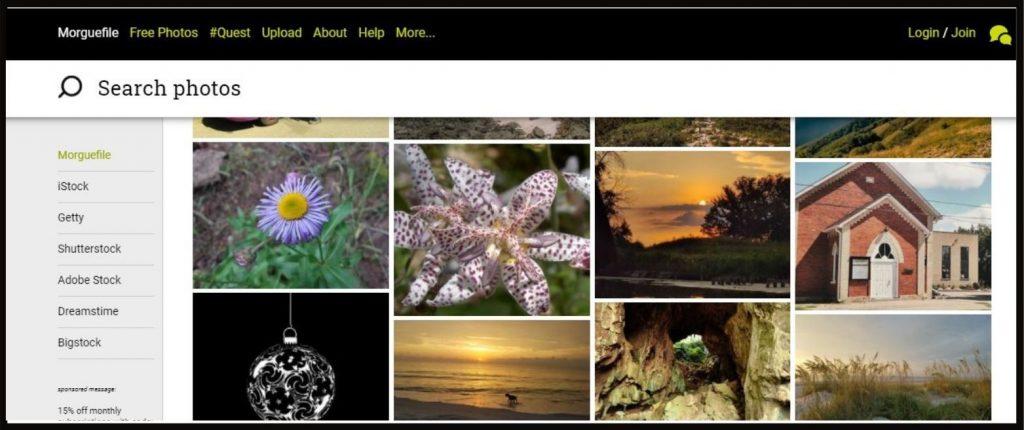1024x430 pixels.
Task: Go to the #Quest page
Action: point(230,33)
